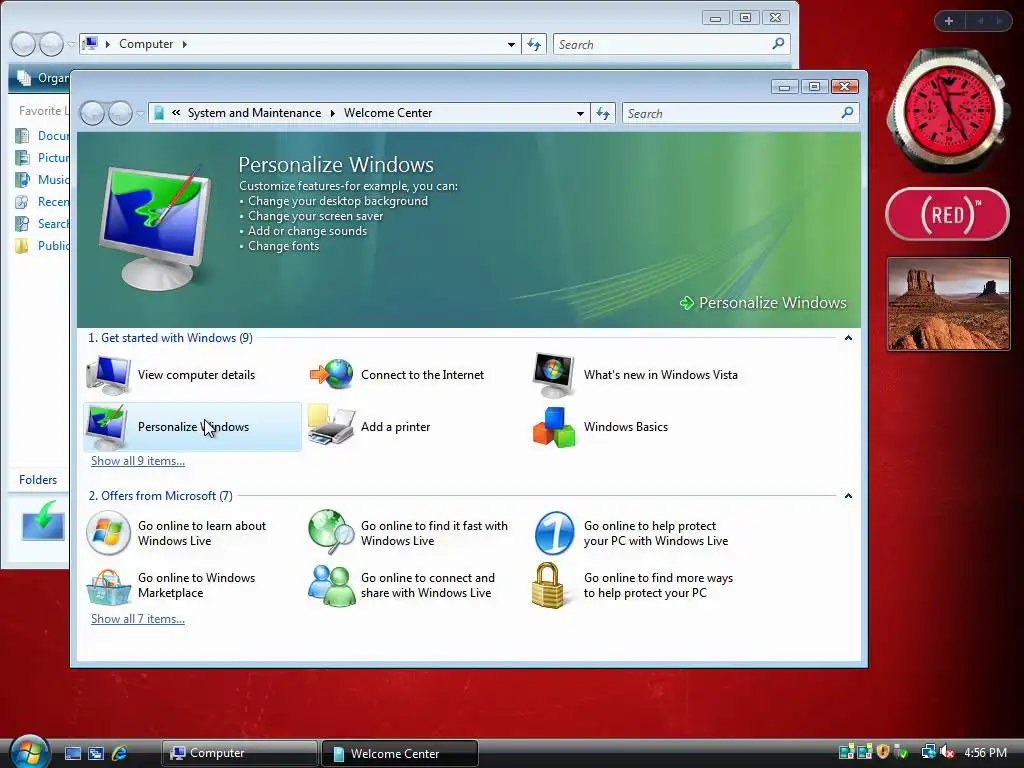Click the sidebar add gadgets plus button
The width and height of the screenshot is (1024, 768).
pos(949,21)
